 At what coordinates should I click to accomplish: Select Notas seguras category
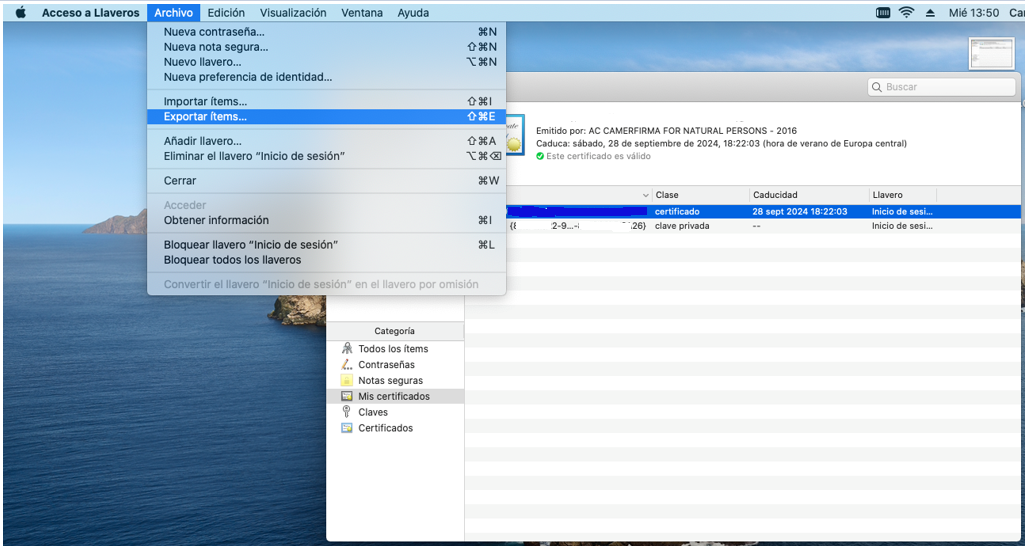[x=395, y=380]
